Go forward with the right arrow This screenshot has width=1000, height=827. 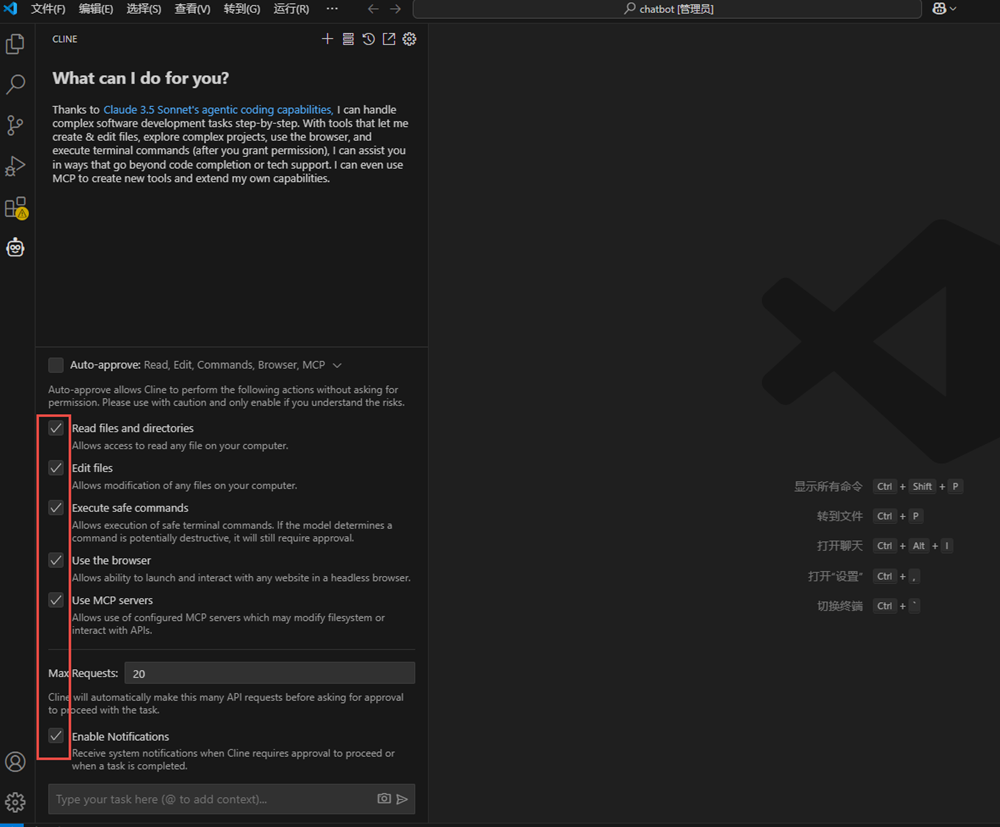(395, 9)
